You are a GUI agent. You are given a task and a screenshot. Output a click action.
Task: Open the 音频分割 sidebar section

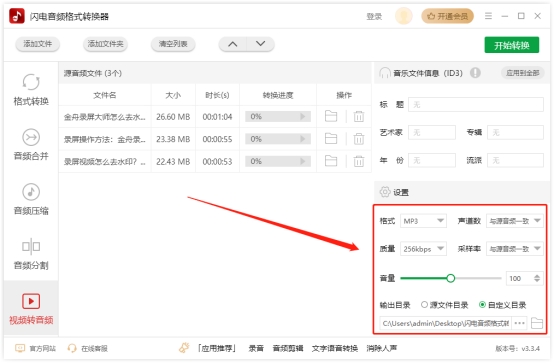(x=31, y=254)
